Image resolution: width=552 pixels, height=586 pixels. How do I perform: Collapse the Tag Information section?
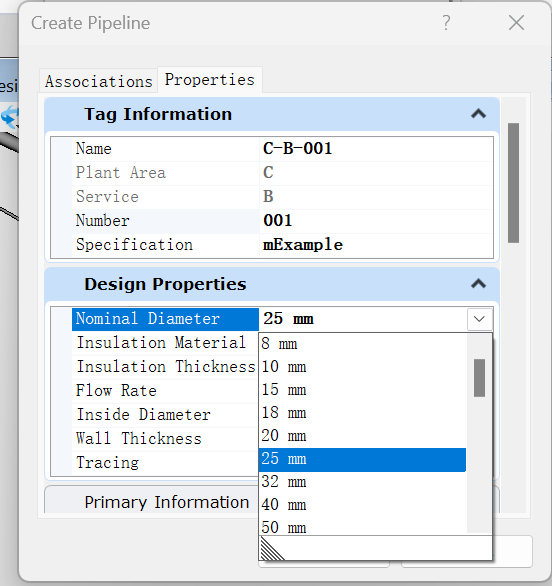coord(478,114)
